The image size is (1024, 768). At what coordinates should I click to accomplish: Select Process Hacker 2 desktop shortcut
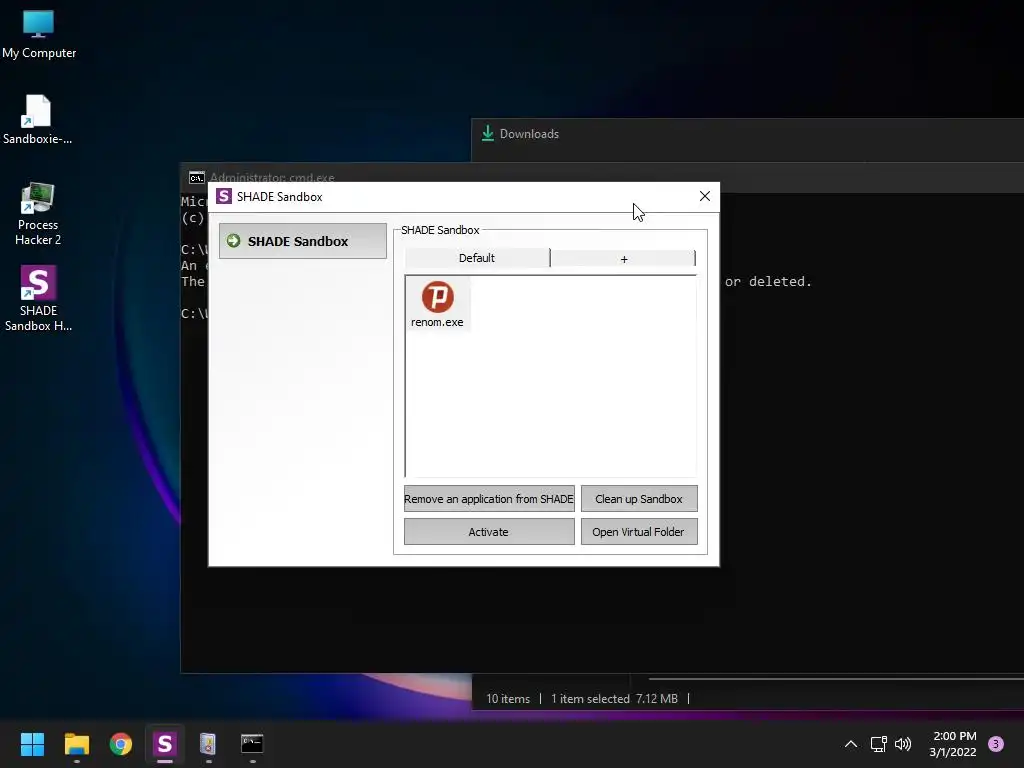(x=38, y=214)
